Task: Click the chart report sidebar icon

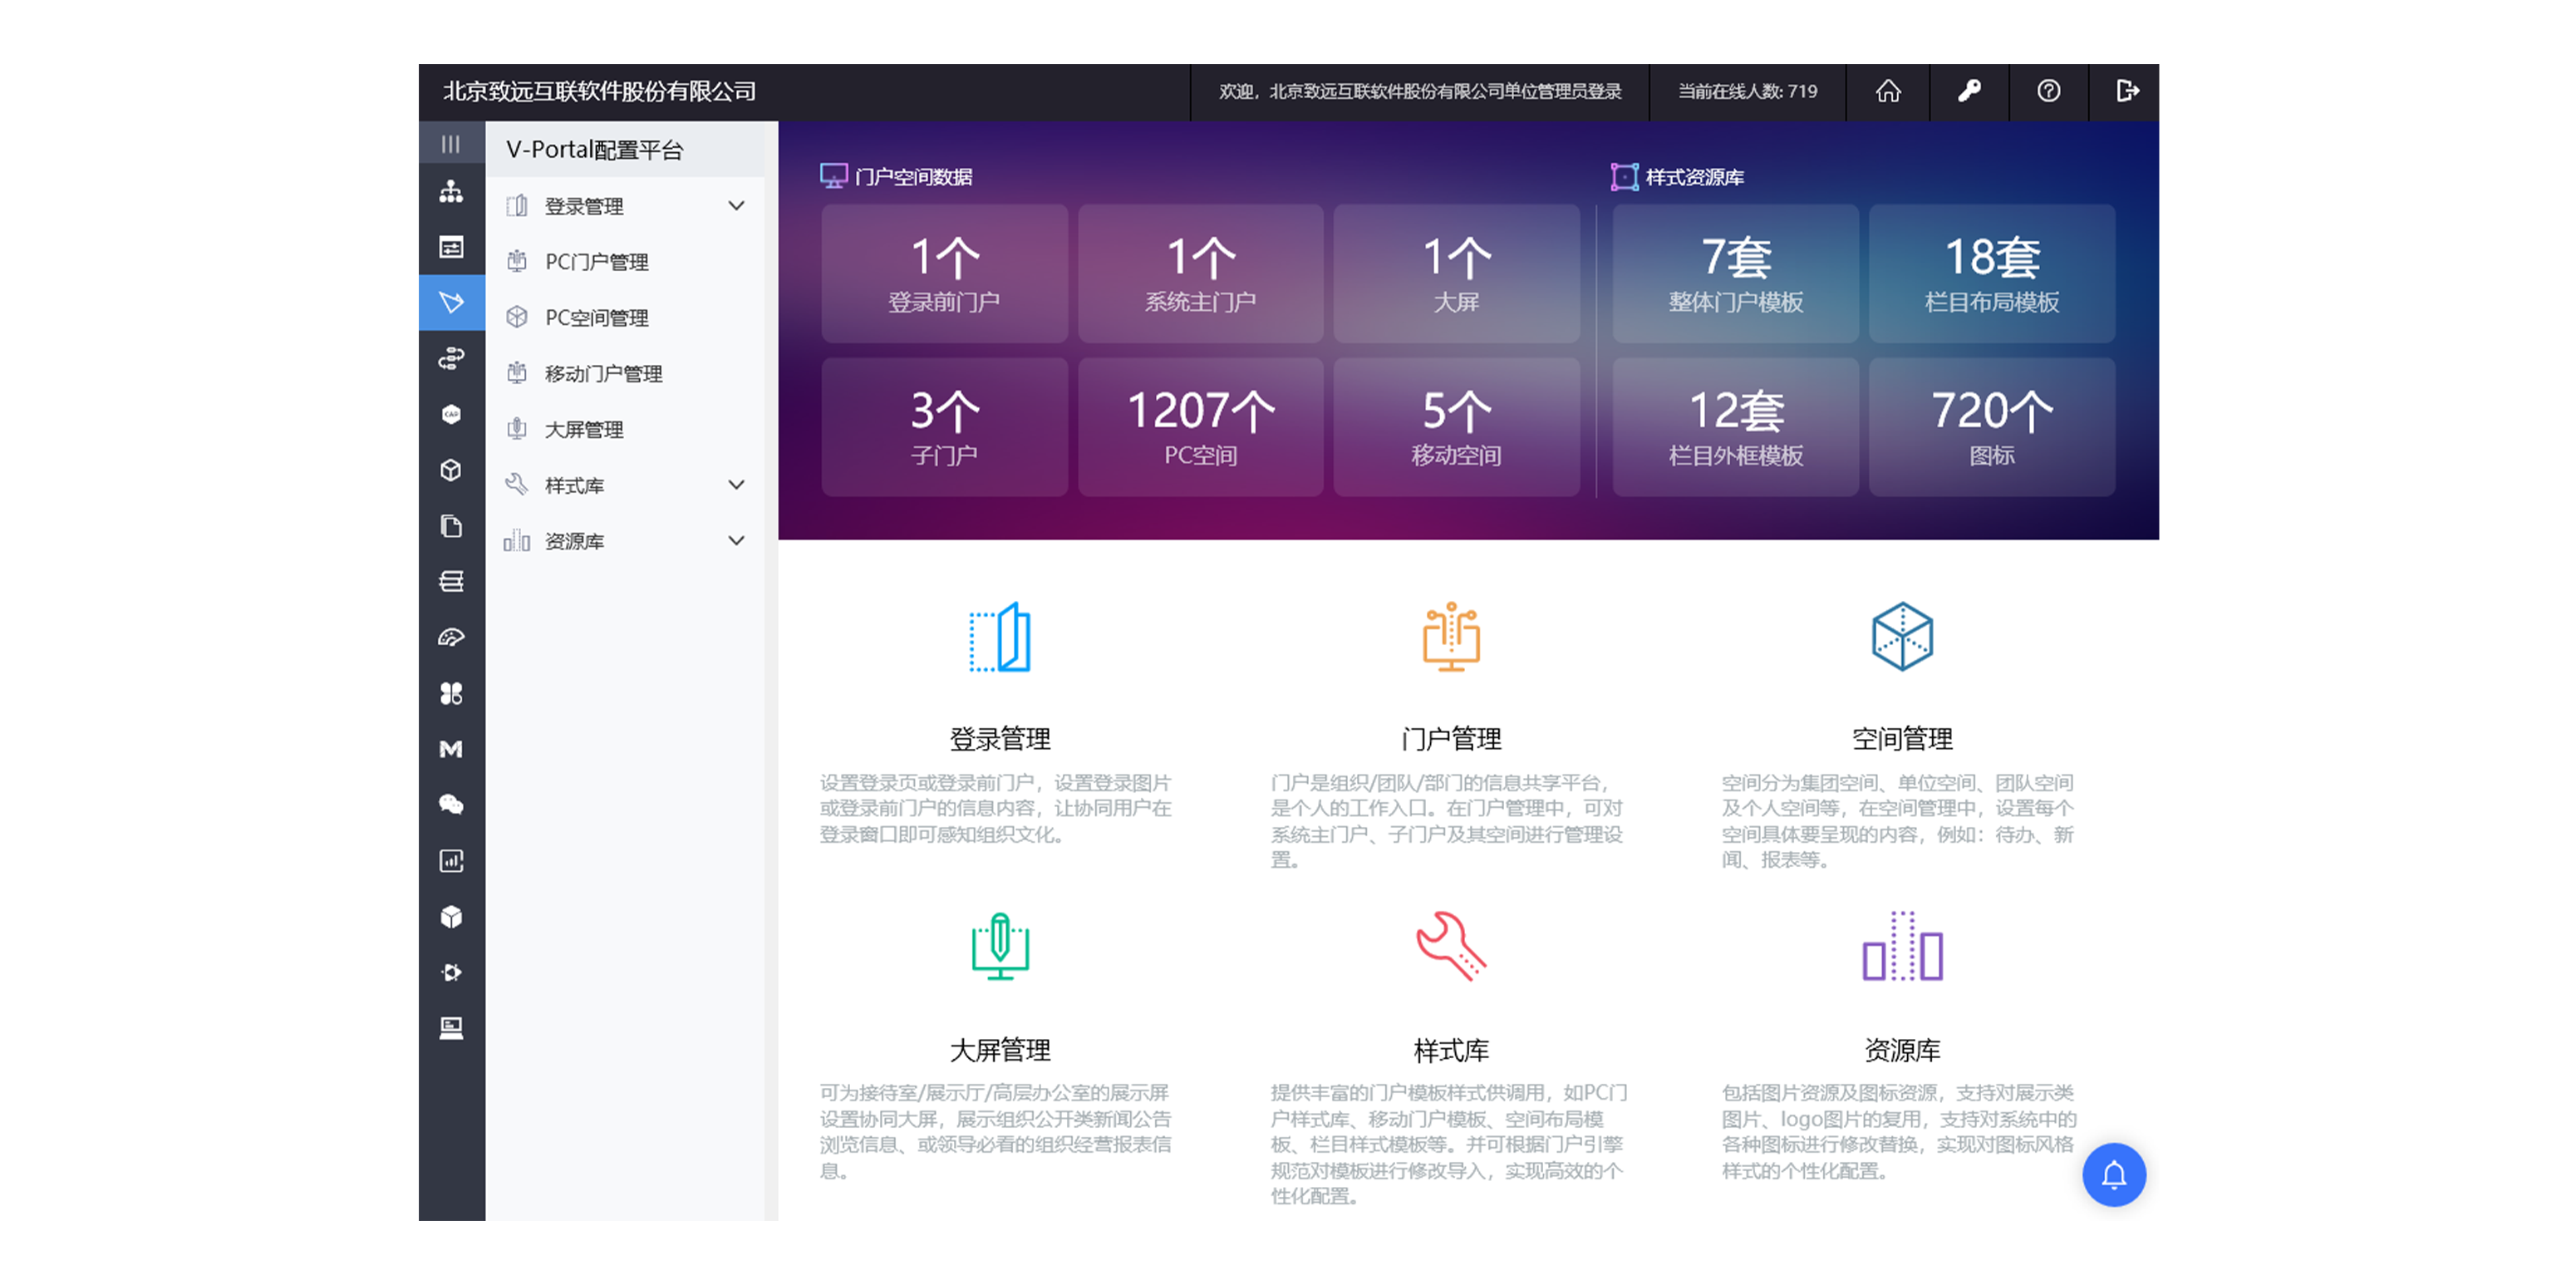Action: coord(451,860)
